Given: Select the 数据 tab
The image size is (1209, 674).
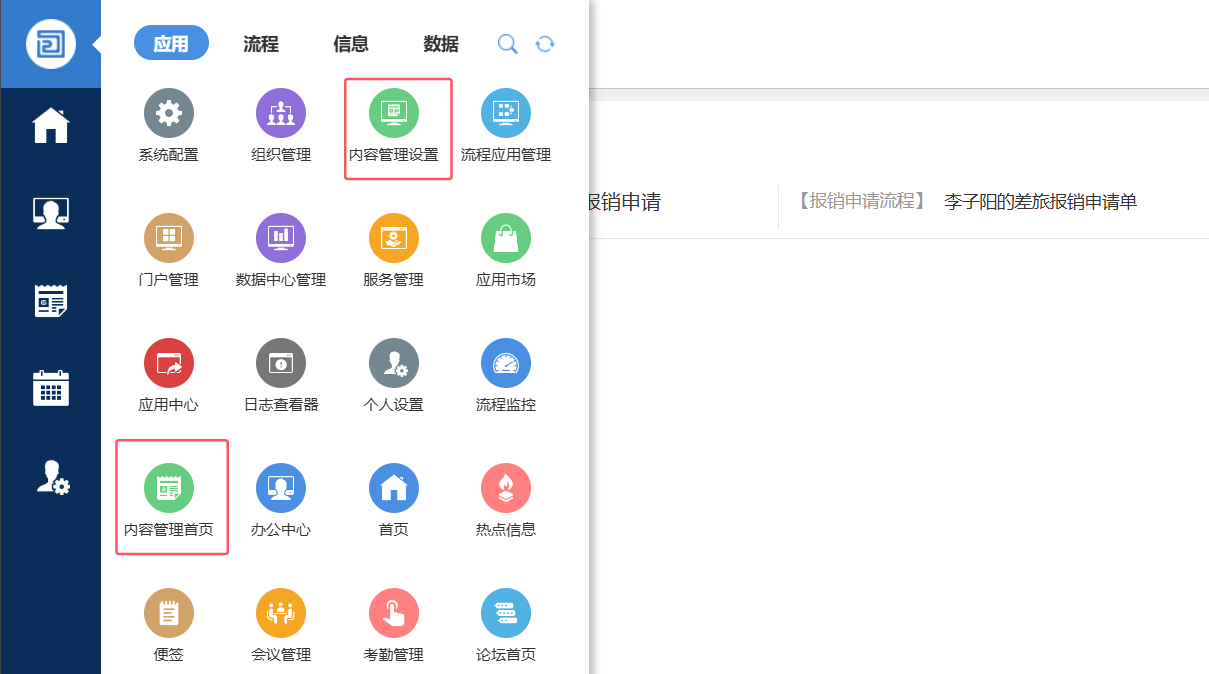Looking at the screenshot, I should tap(441, 44).
